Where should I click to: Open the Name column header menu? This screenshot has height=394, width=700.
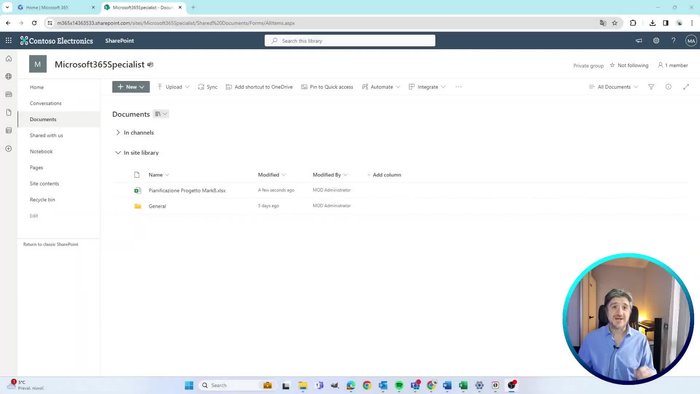point(158,175)
